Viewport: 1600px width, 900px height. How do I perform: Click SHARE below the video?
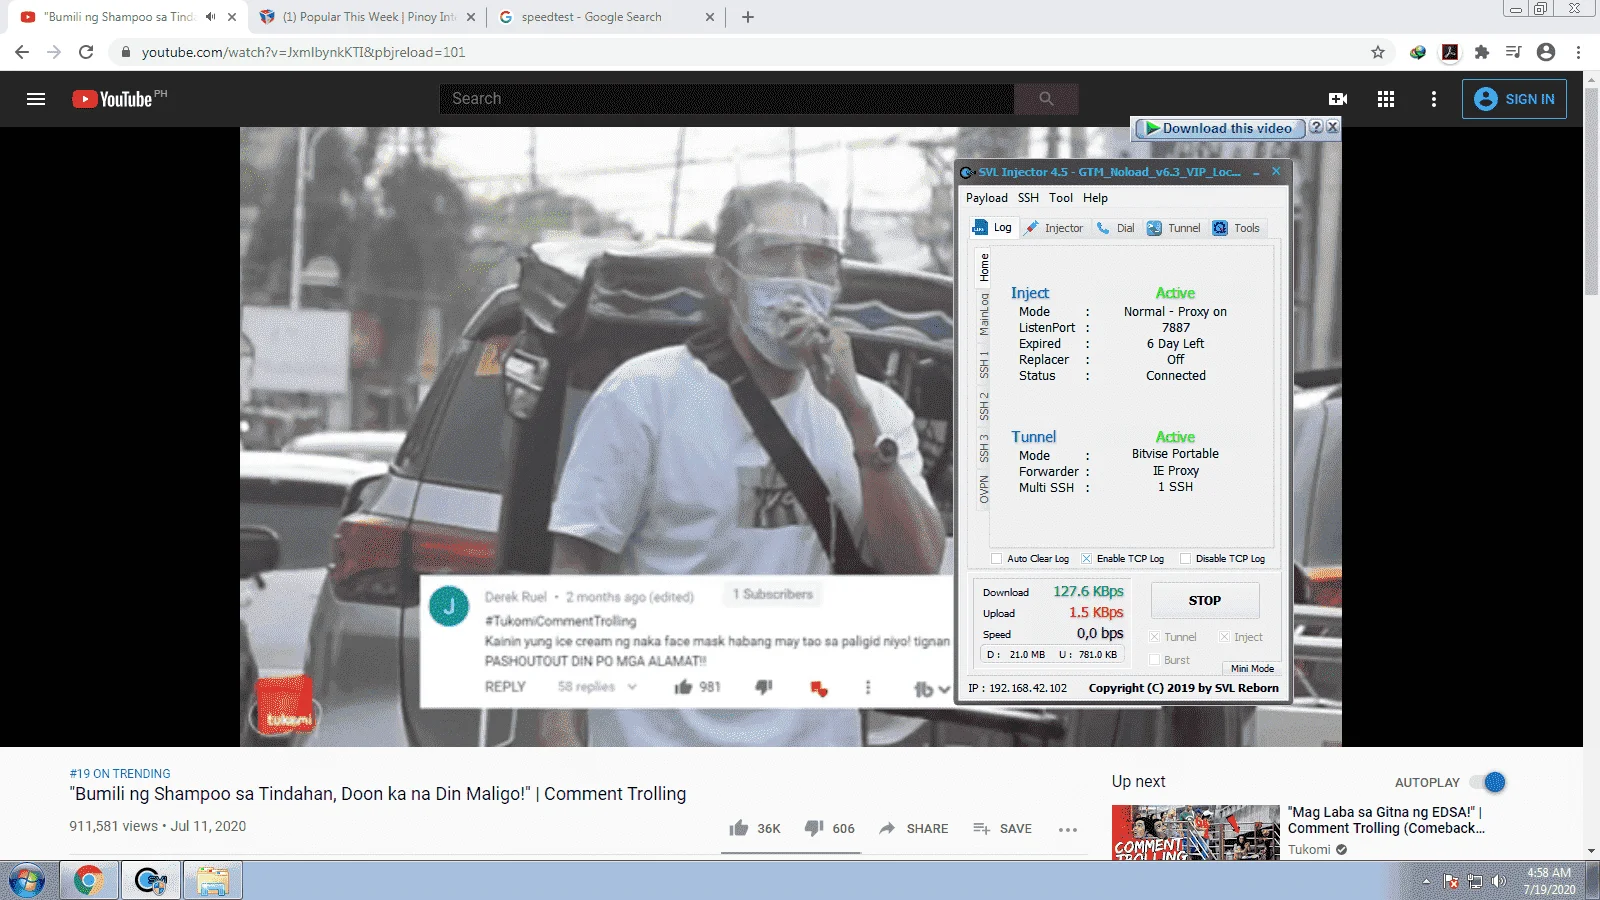(914, 828)
